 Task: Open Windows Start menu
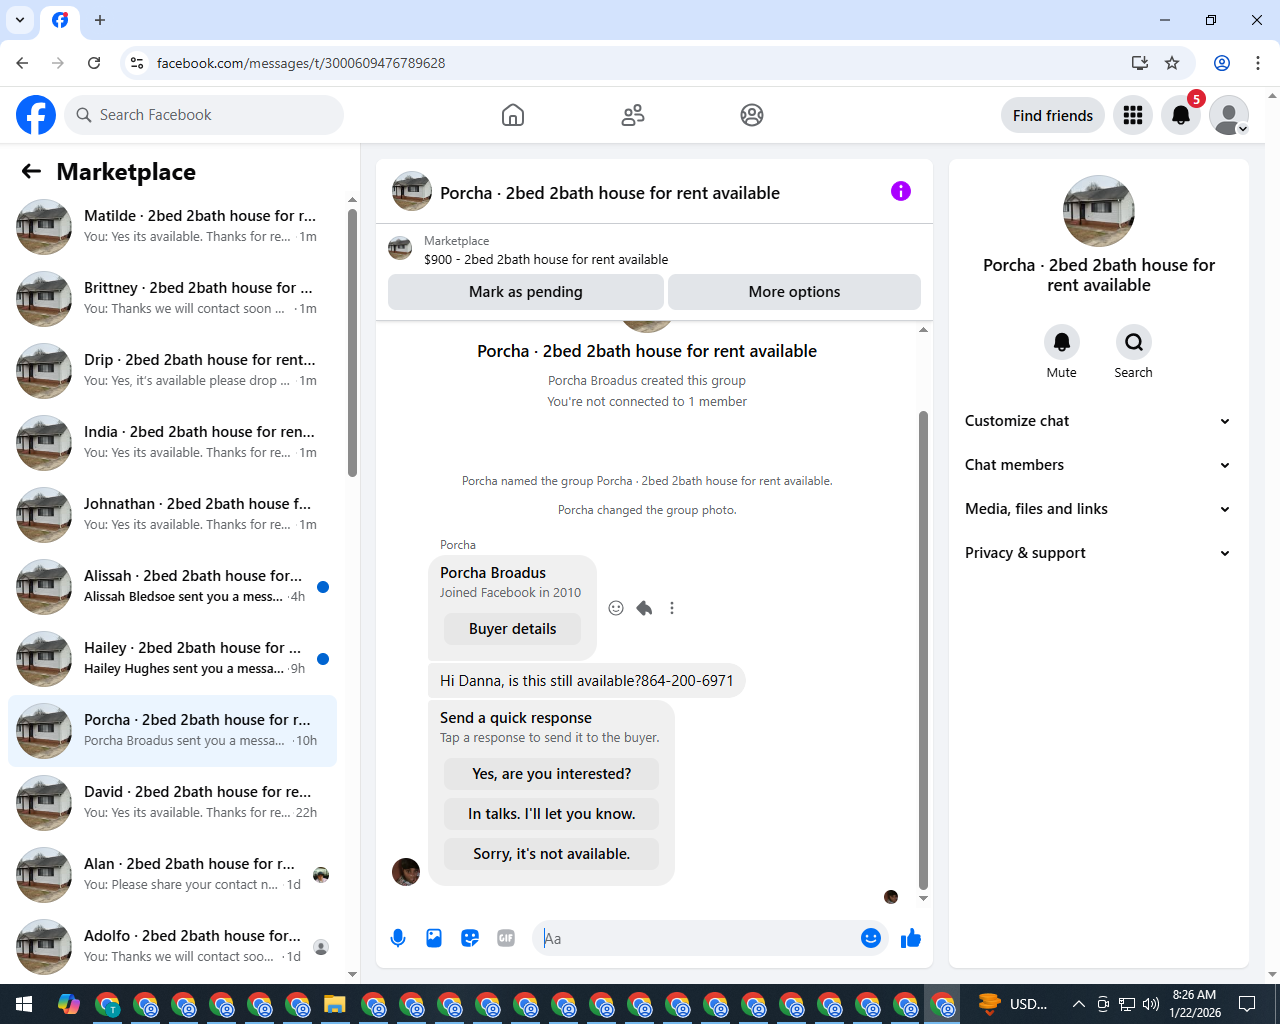tap(24, 1004)
